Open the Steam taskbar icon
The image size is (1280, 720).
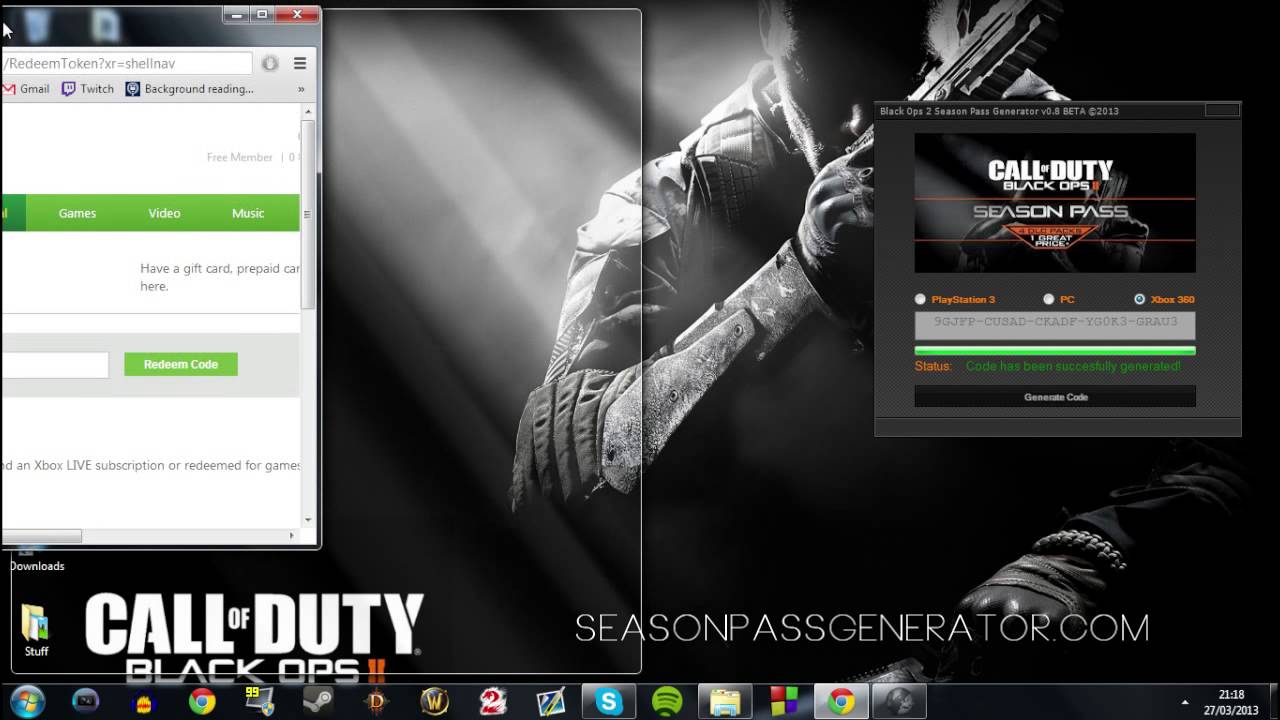click(319, 702)
